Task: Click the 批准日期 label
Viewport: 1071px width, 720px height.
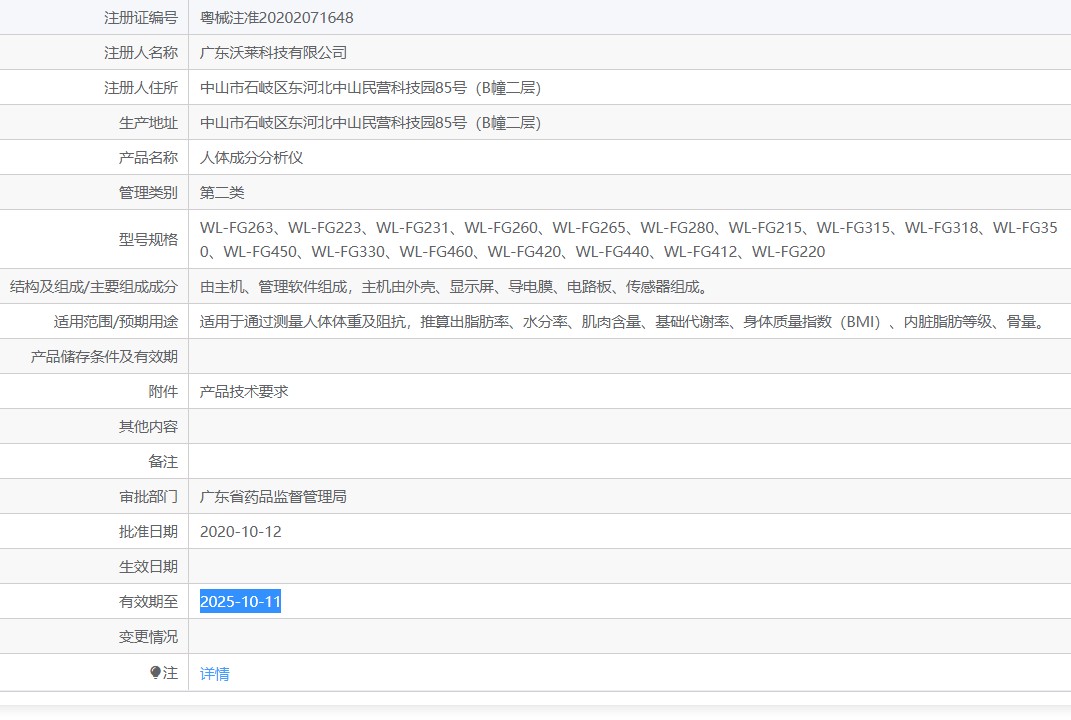Action: 148,531
